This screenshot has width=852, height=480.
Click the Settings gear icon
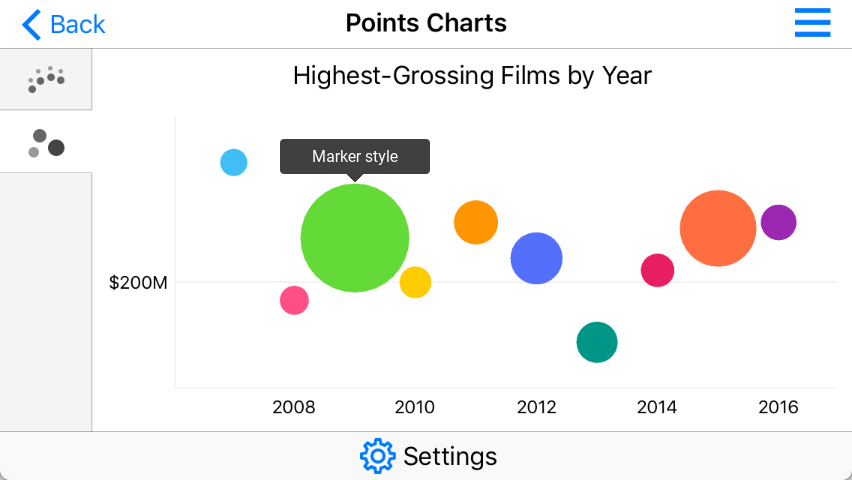coord(378,456)
